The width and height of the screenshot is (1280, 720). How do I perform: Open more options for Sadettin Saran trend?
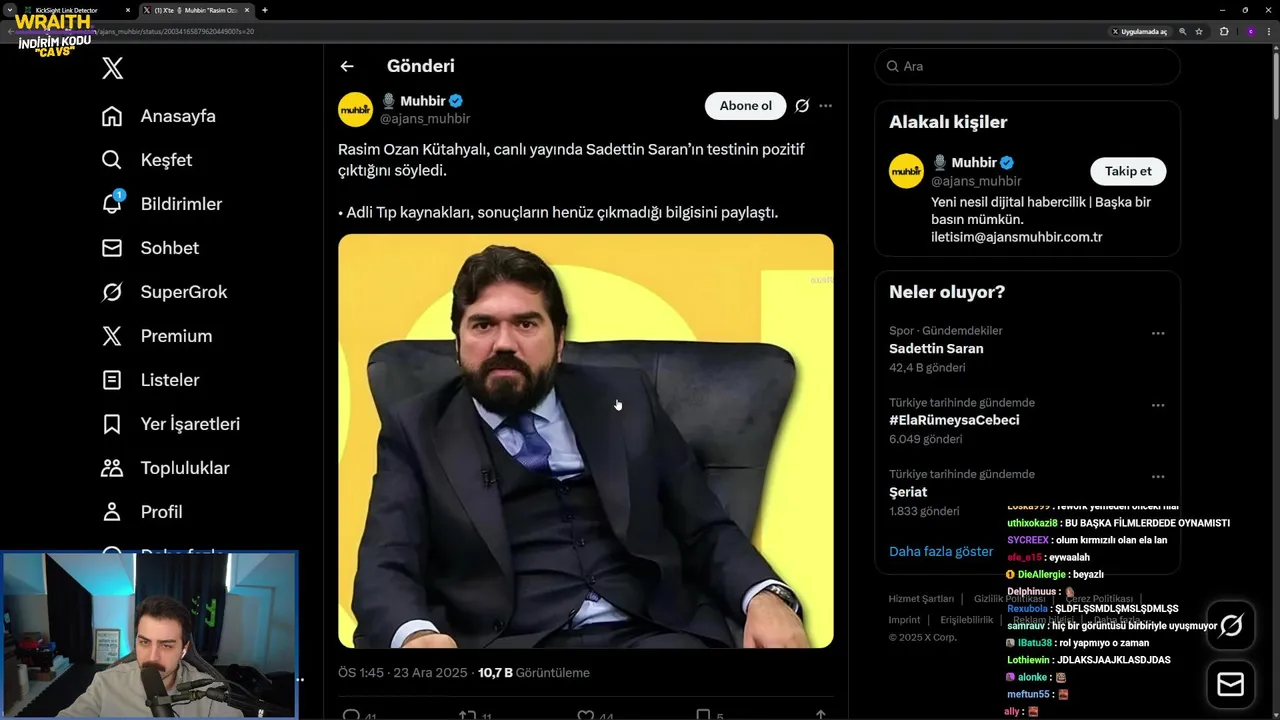tap(1158, 333)
